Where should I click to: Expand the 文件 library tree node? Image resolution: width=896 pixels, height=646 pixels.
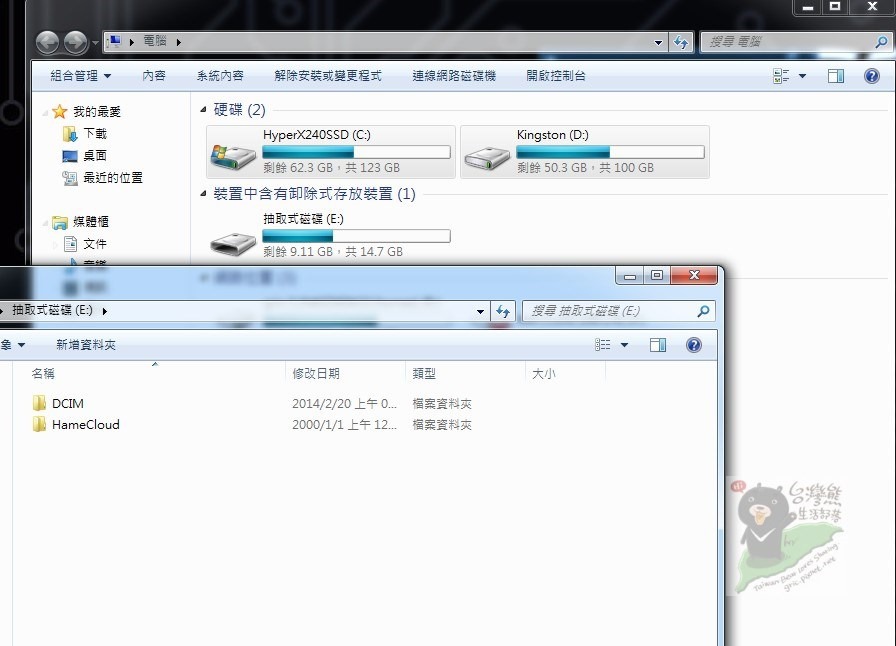(x=55, y=245)
